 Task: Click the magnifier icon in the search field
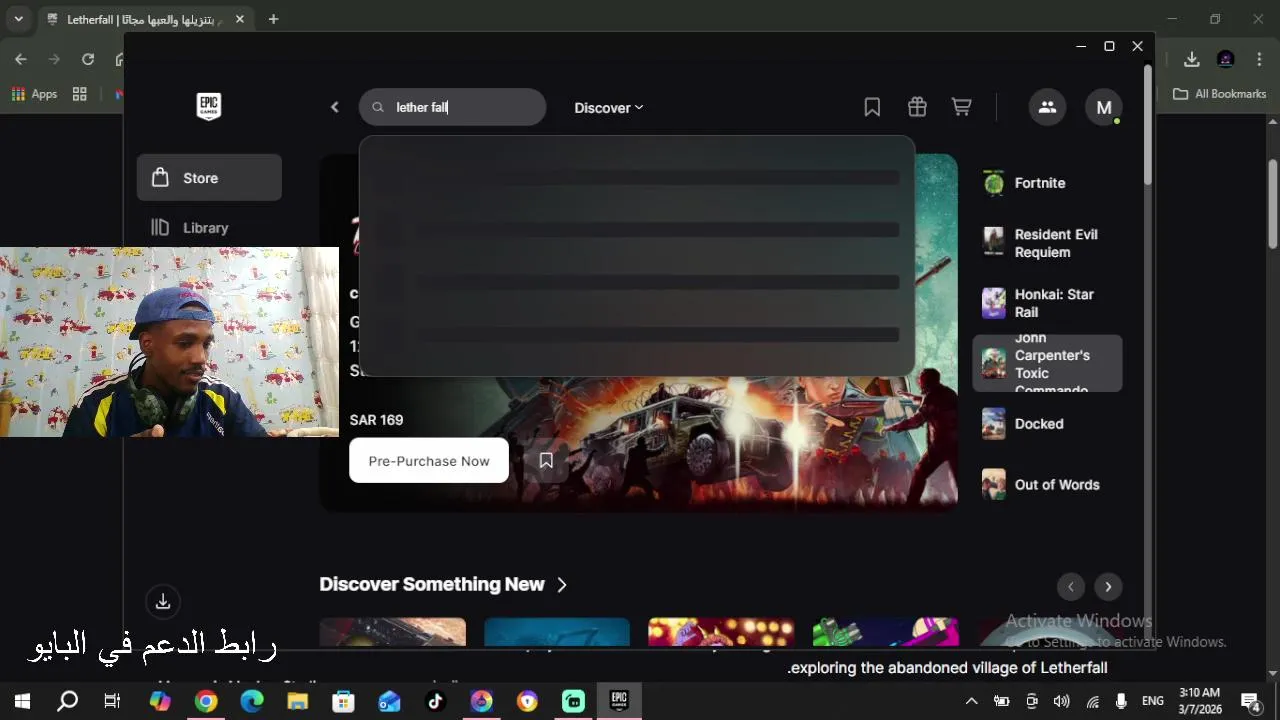pyautogui.click(x=378, y=107)
